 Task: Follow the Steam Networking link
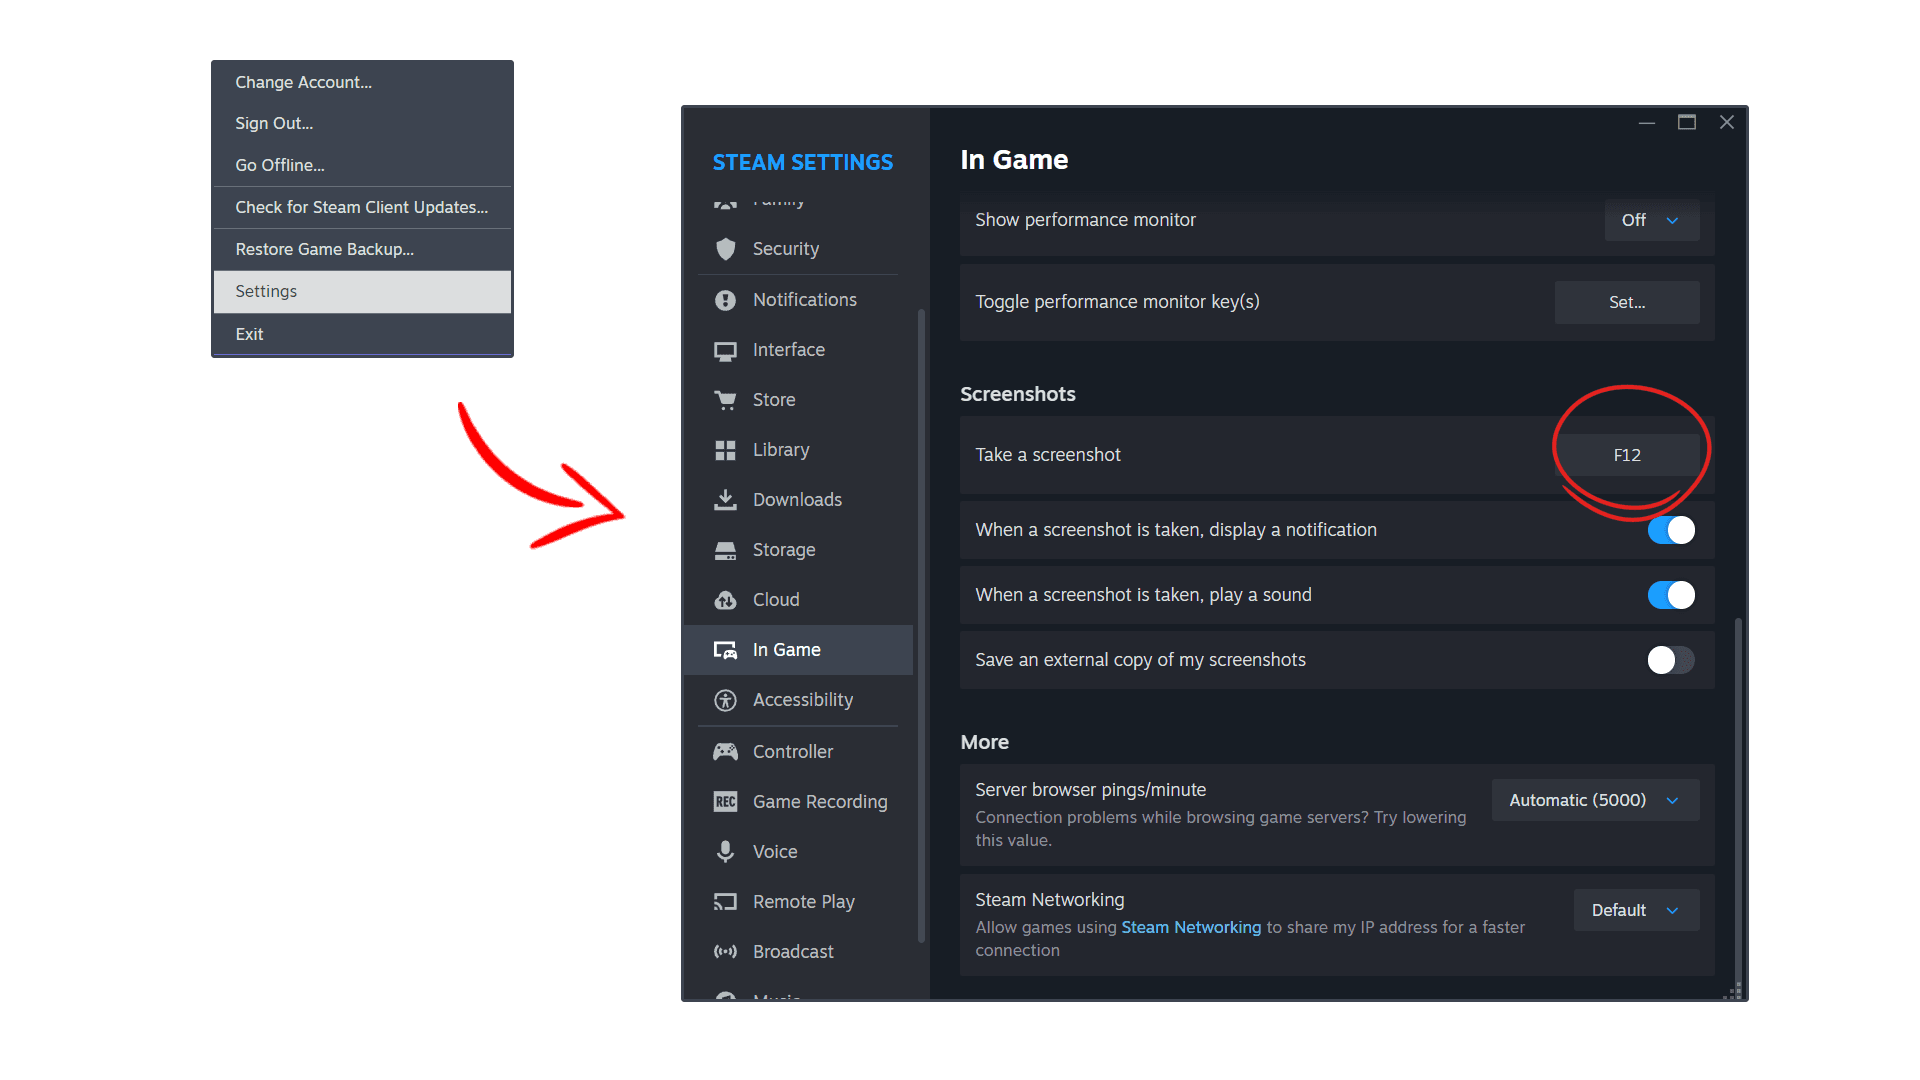point(1191,927)
